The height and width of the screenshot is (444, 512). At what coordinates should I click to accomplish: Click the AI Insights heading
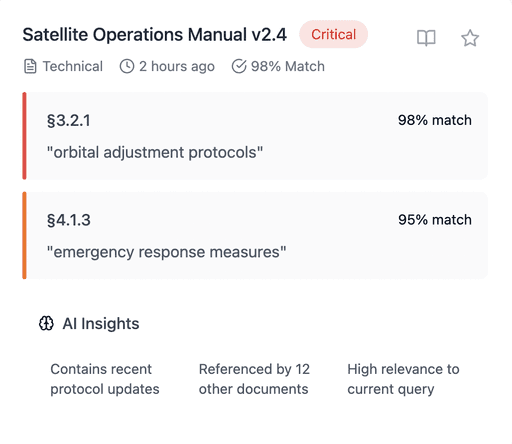101,323
